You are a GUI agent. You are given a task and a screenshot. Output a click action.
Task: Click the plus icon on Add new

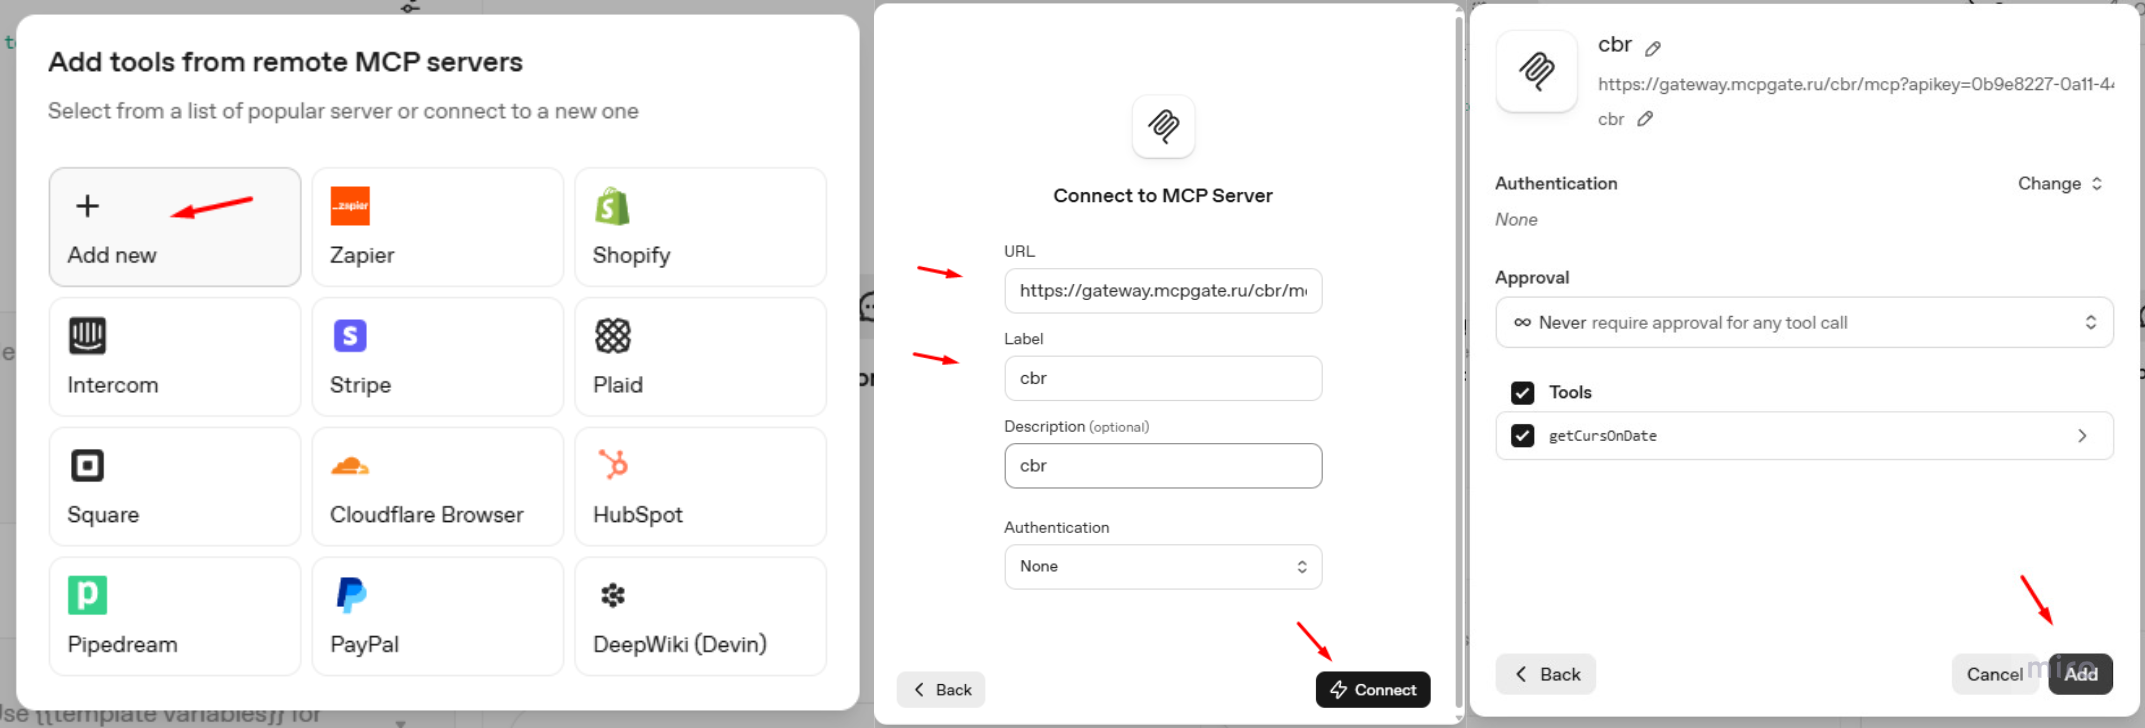[x=88, y=206]
